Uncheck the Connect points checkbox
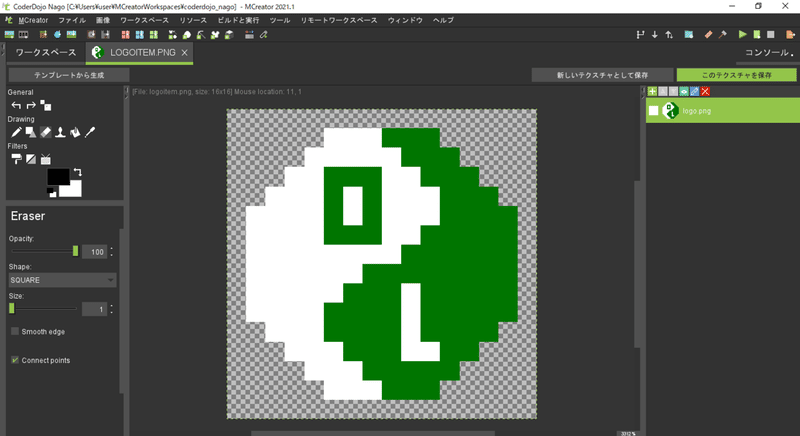This screenshot has height=436, width=800. pos(15,360)
